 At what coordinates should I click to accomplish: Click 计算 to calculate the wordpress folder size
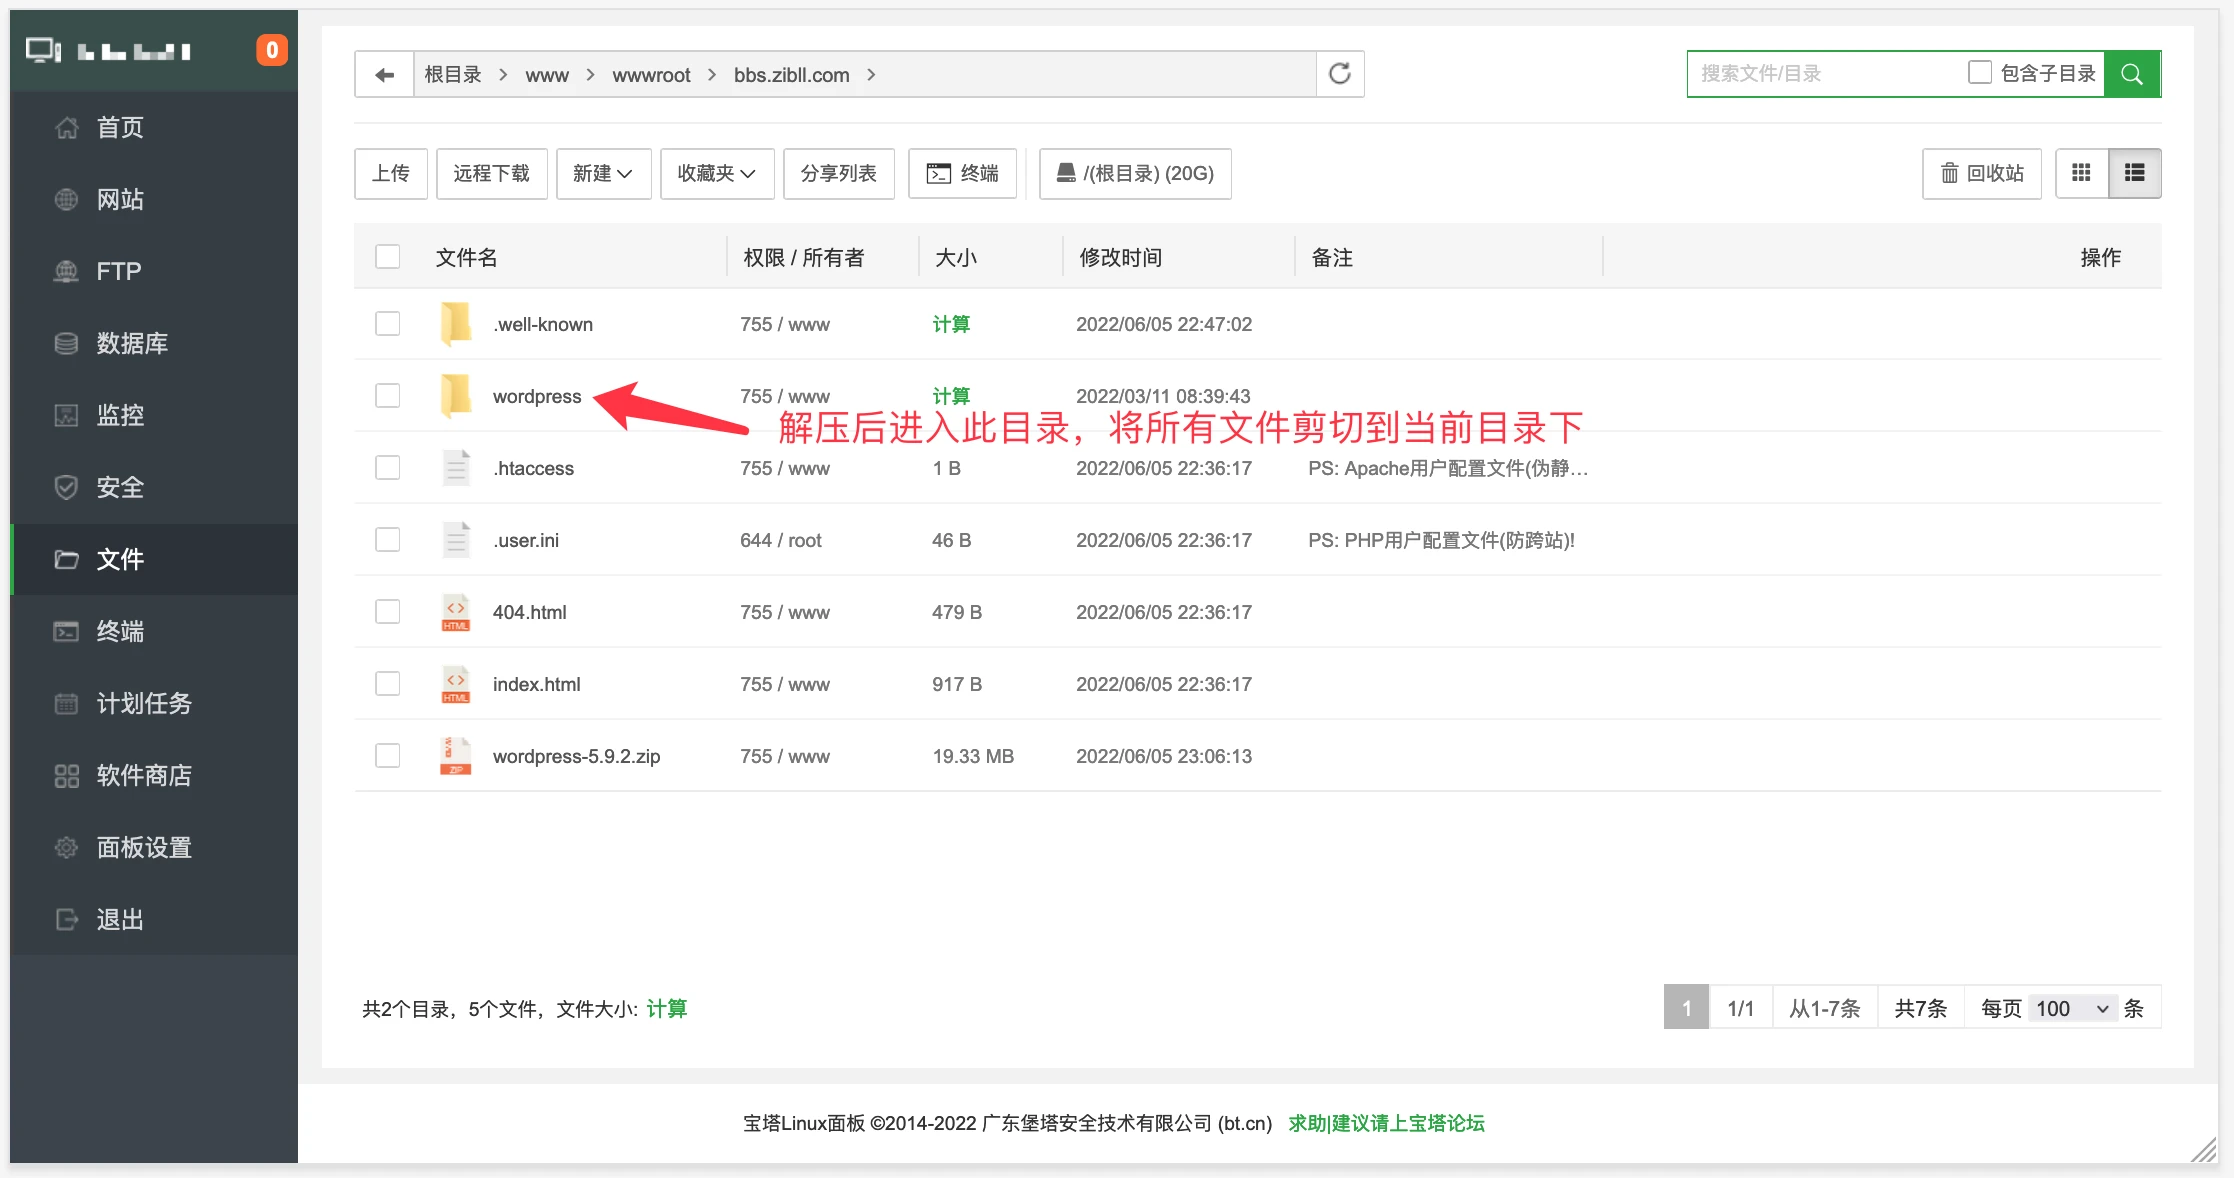950,395
